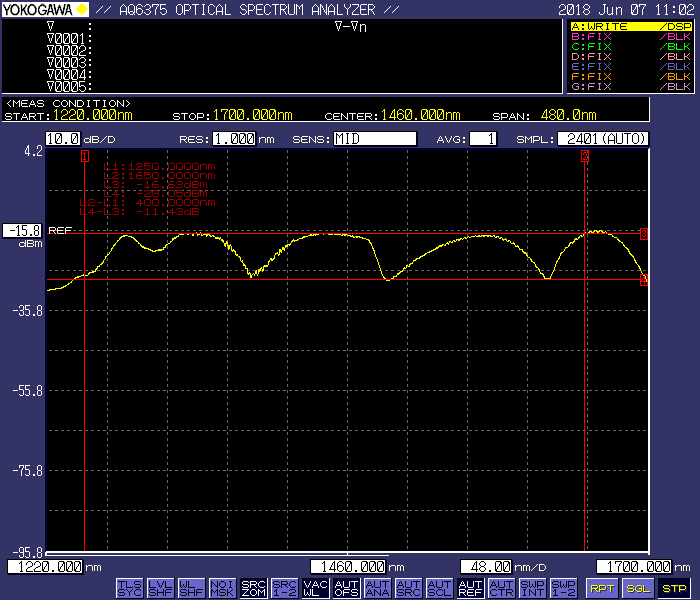The height and width of the screenshot is (600, 700).
Task: Click the AUT ANA auto analysis icon
Action: pyautogui.click(x=377, y=587)
